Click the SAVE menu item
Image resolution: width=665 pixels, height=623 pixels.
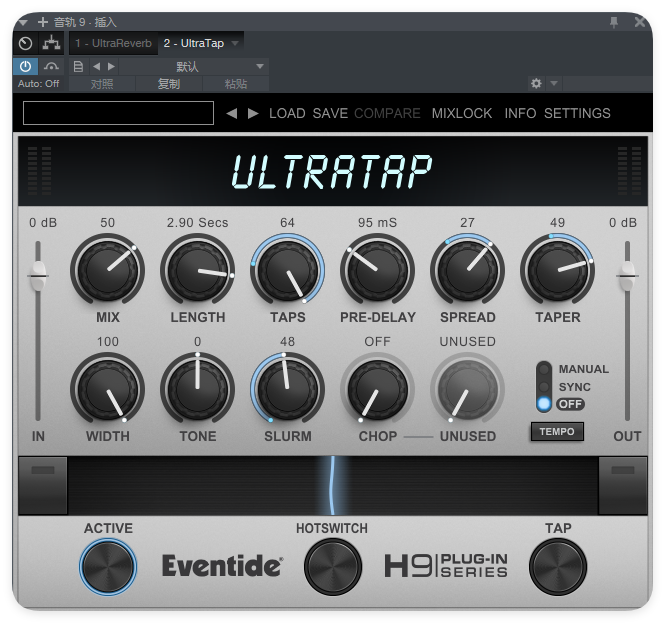(x=330, y=113)
